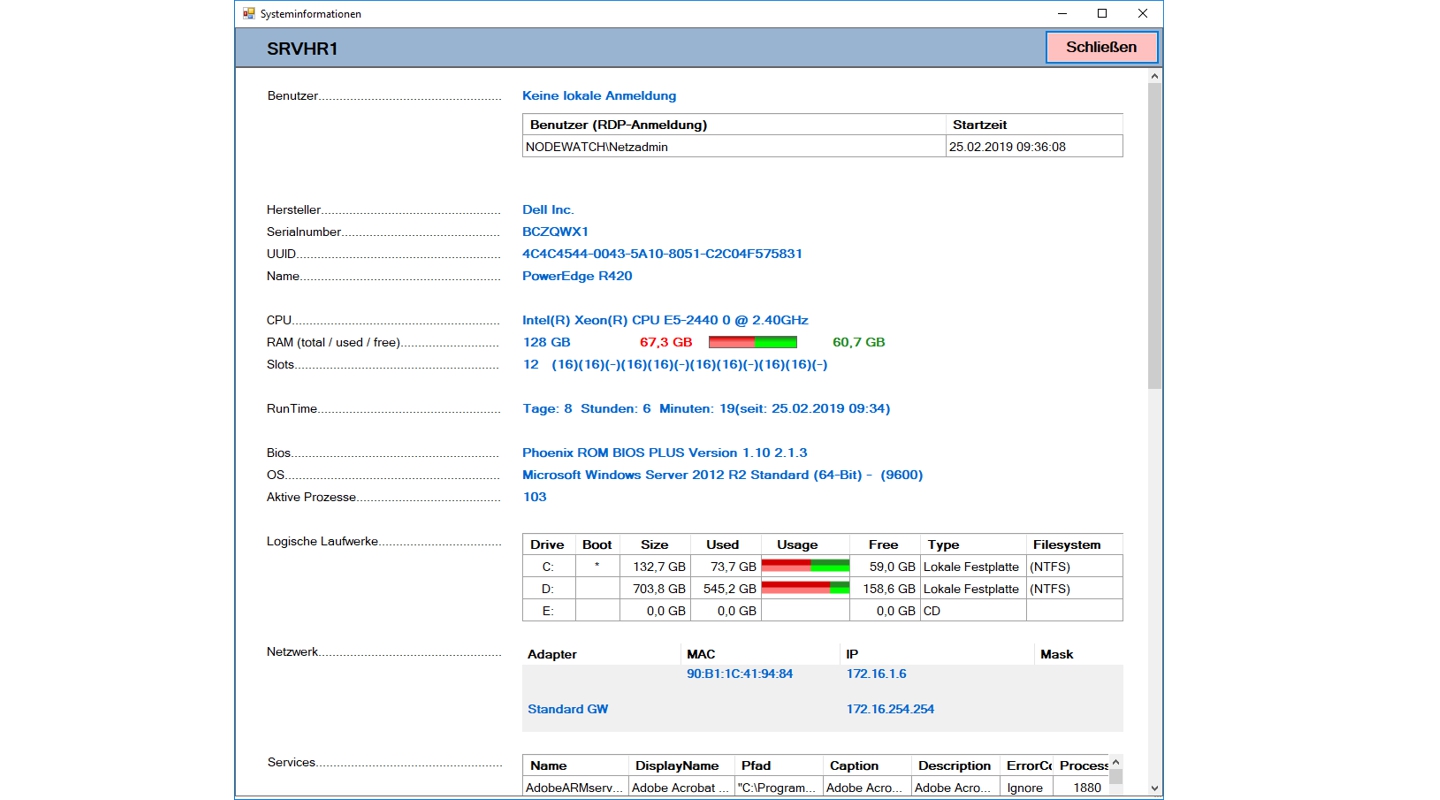Image resolution: width=1440 pixels, height=800 pixels.
Task: Select the C: drive cell
Action: click(x=548, y=567)
